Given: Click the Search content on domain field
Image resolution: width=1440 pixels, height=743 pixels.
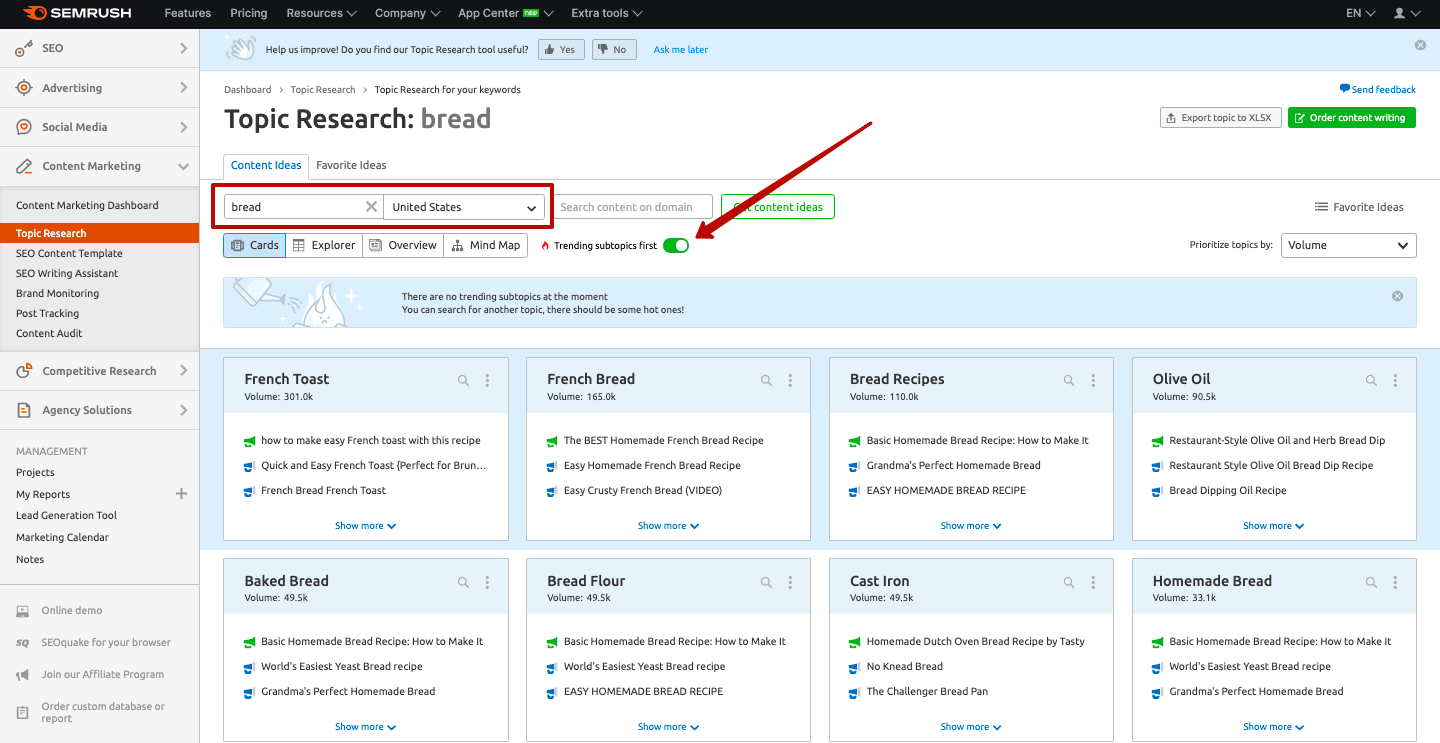Looking at the screenshot, I should [x=633, y=207].
